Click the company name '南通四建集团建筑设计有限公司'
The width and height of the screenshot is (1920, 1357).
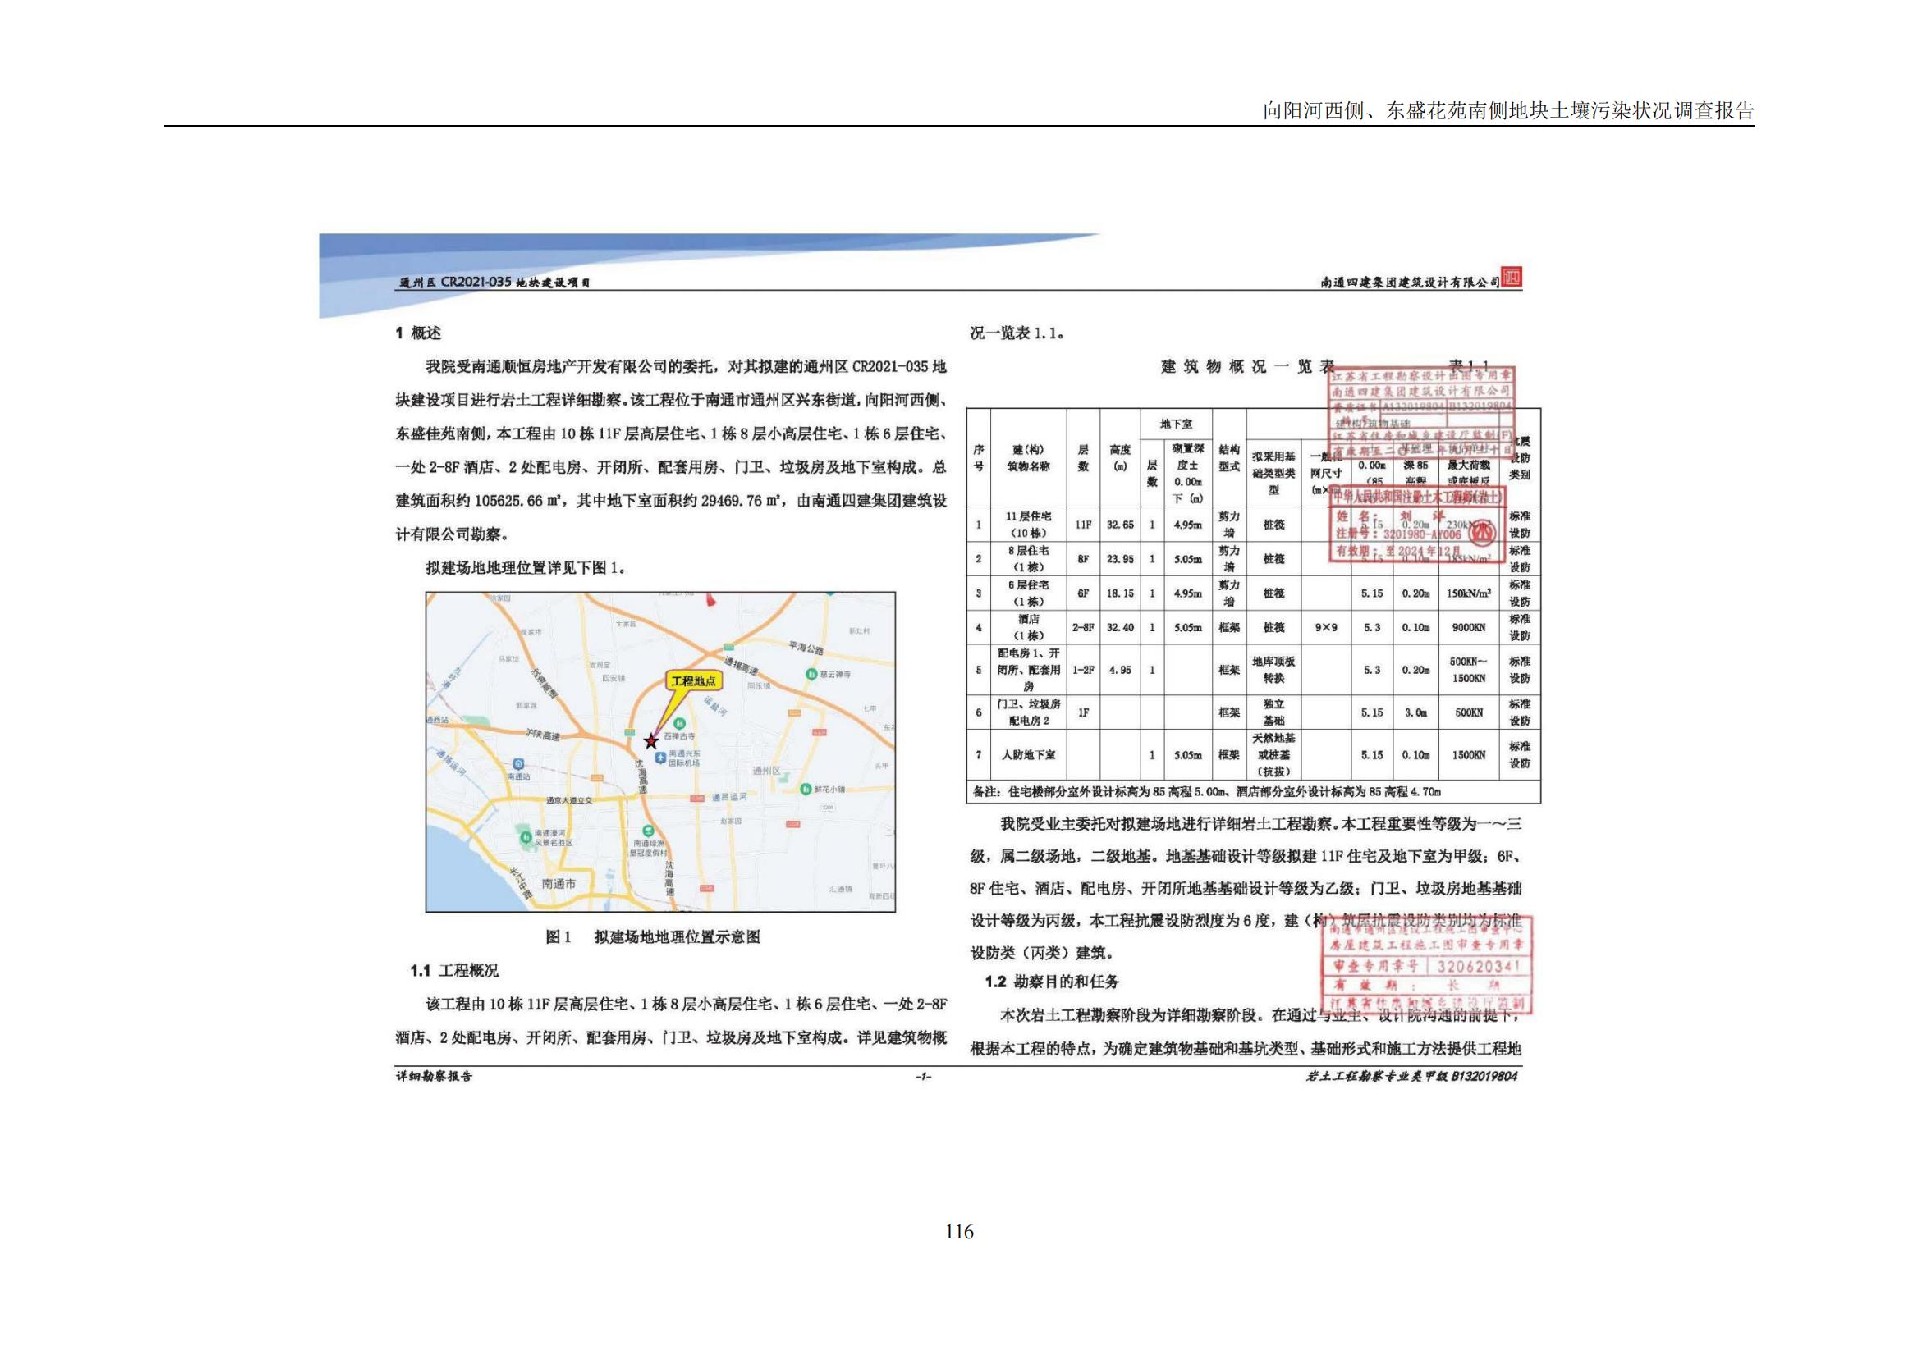point(1409,283)
